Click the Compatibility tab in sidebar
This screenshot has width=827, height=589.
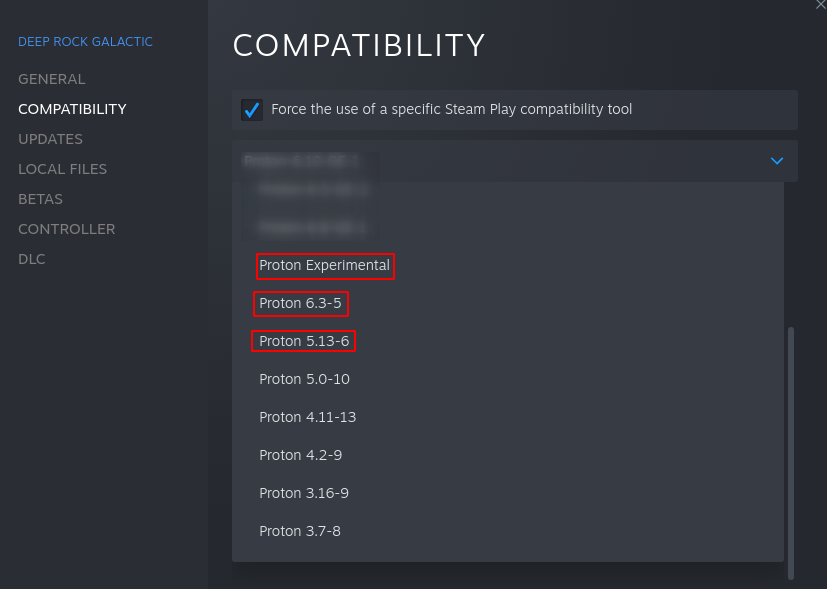pos(72,109)
